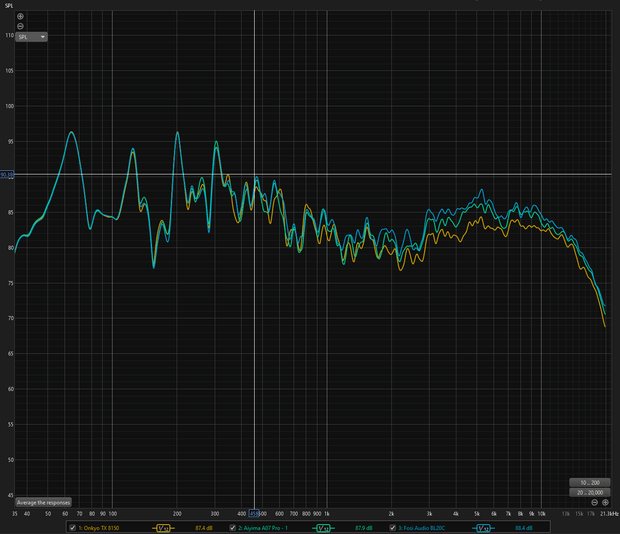Click the vertical zoom-in plus icon at top left

click(x=20, y=17)
